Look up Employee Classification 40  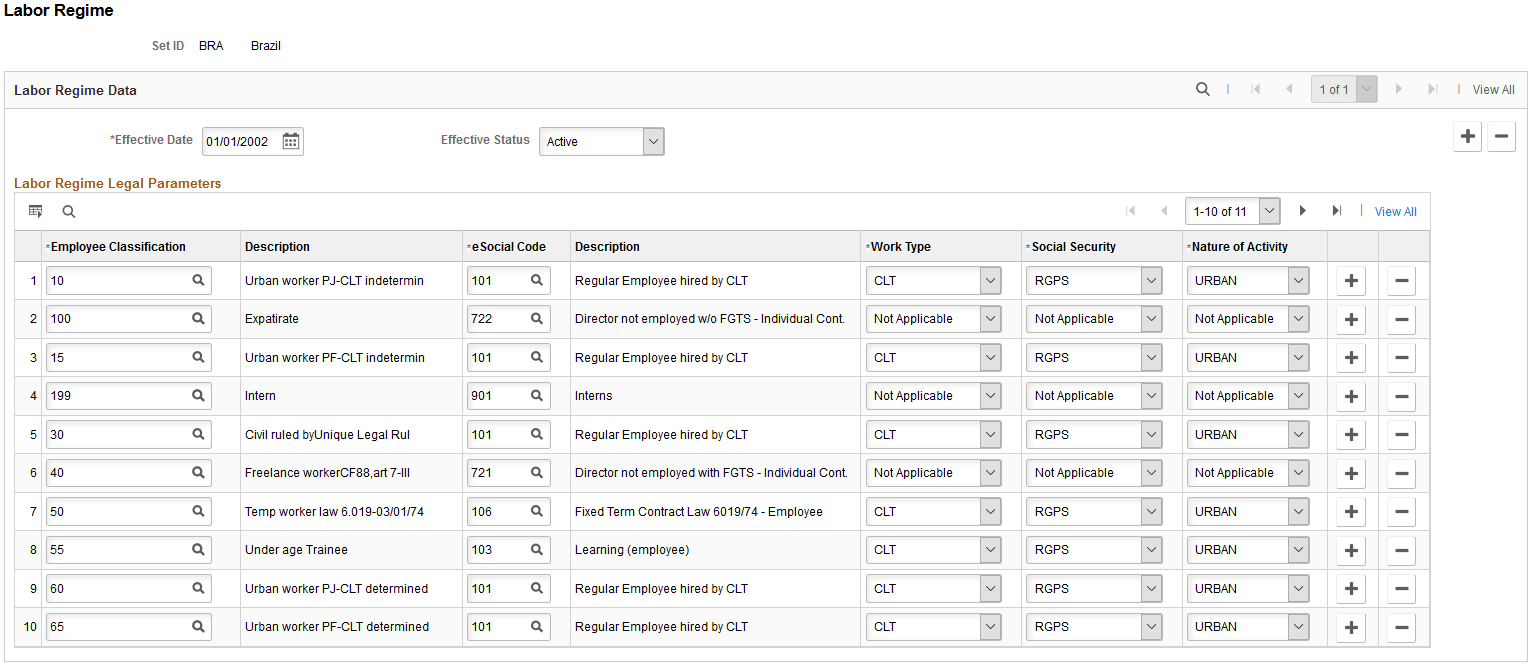tap(198, 473)
